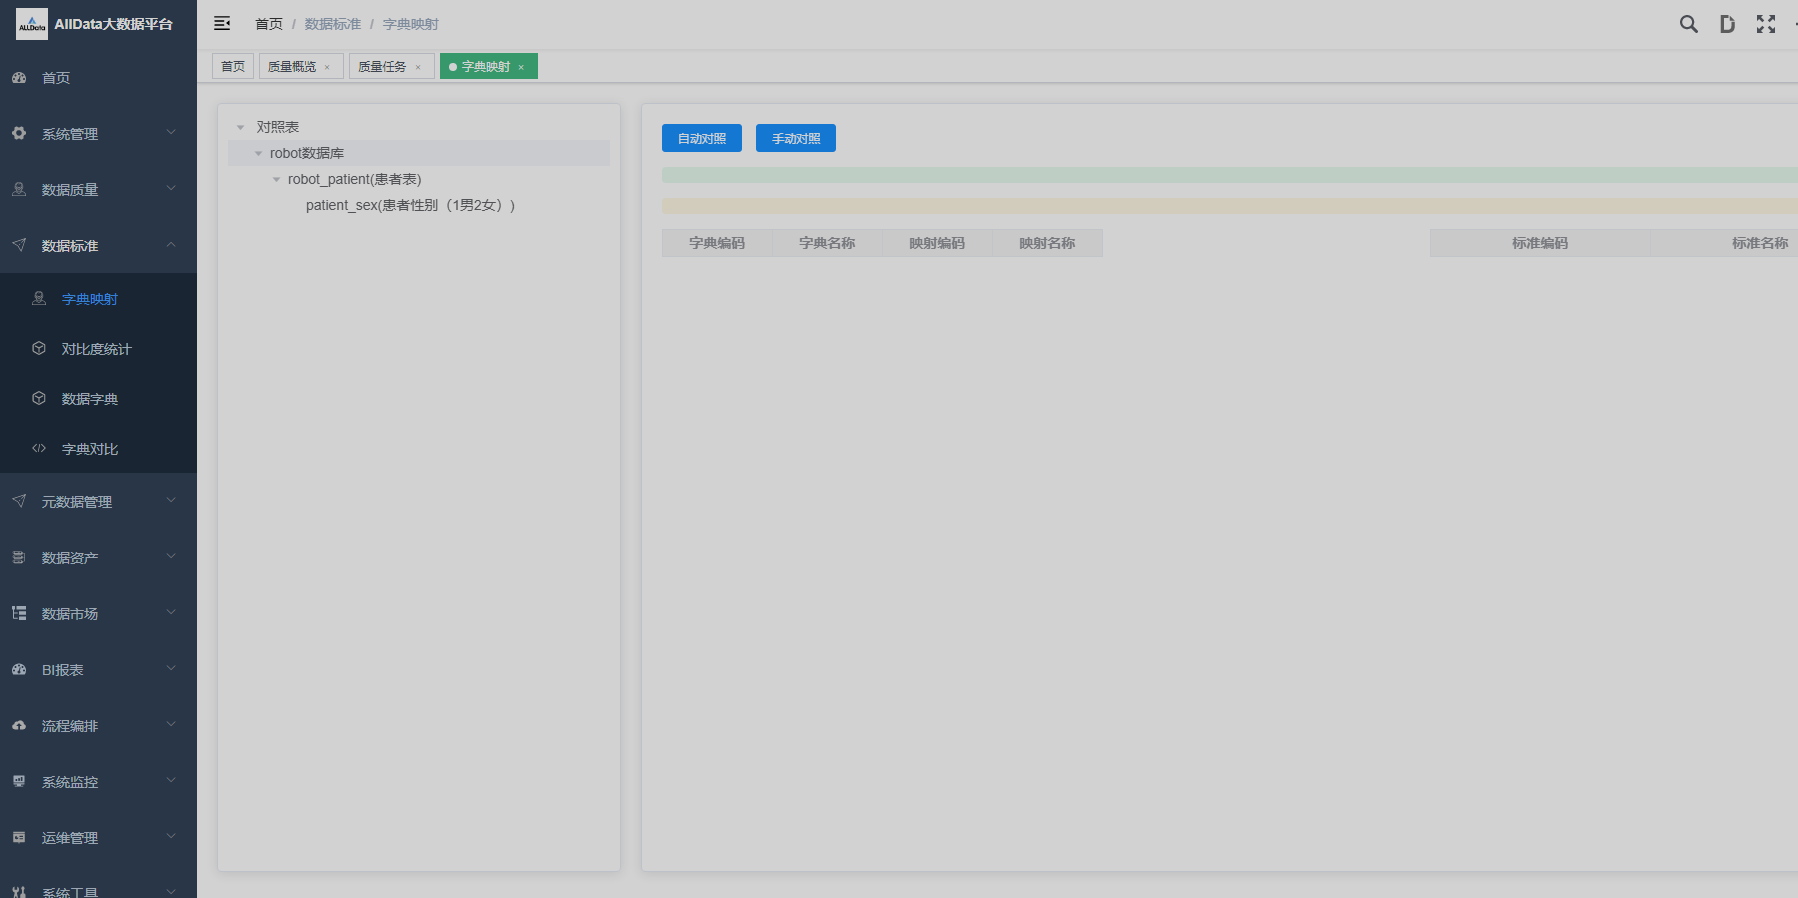Close the 字典映射 tab
The height and width of the screenshot is (898, 1798).
(521, 67)
